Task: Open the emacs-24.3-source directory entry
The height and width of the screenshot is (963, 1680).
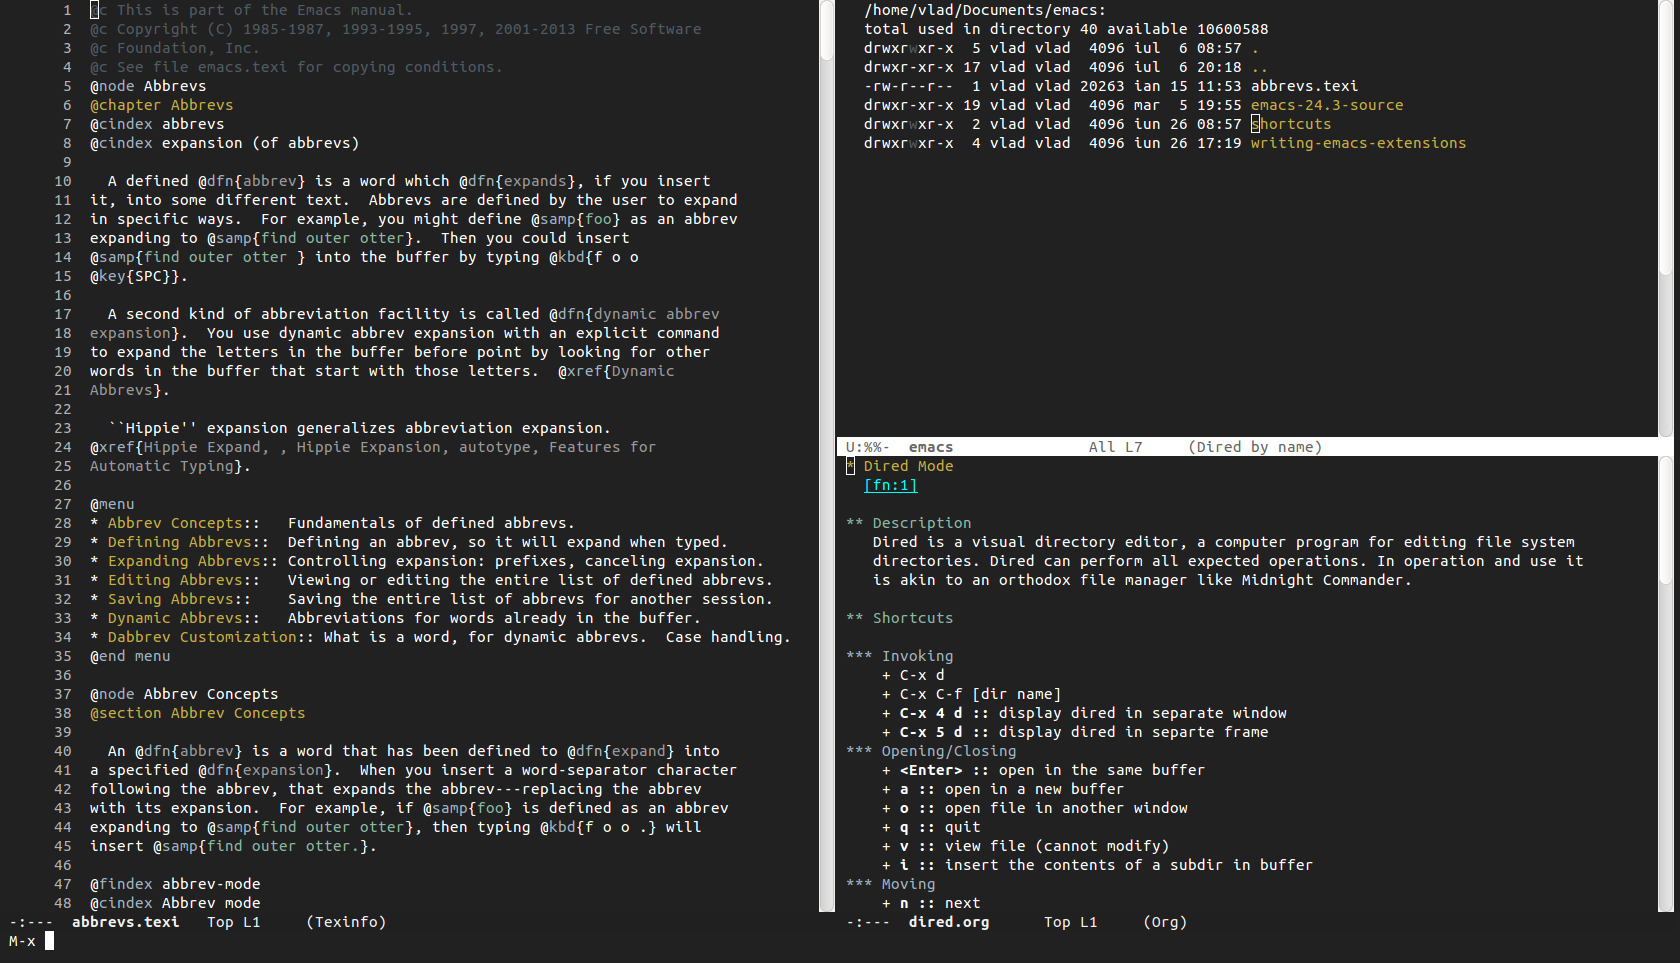Action: coord(1326,105)
